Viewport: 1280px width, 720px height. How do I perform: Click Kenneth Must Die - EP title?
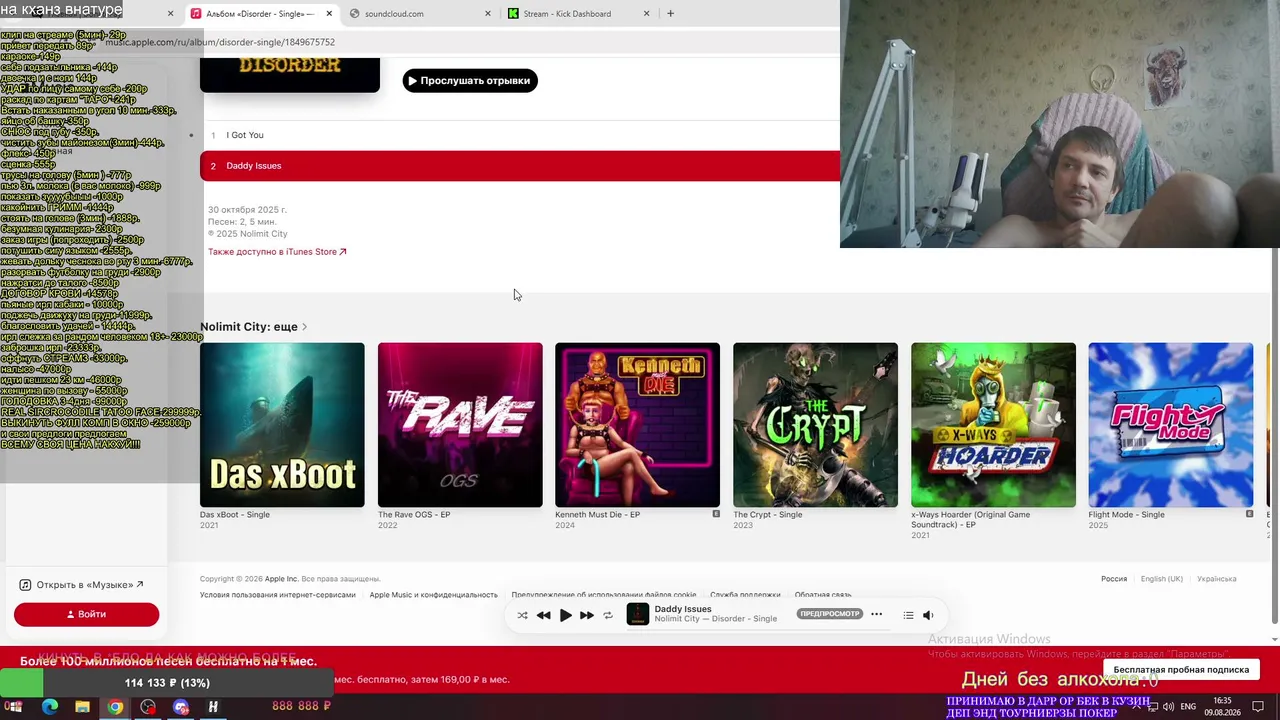[597, 515]
